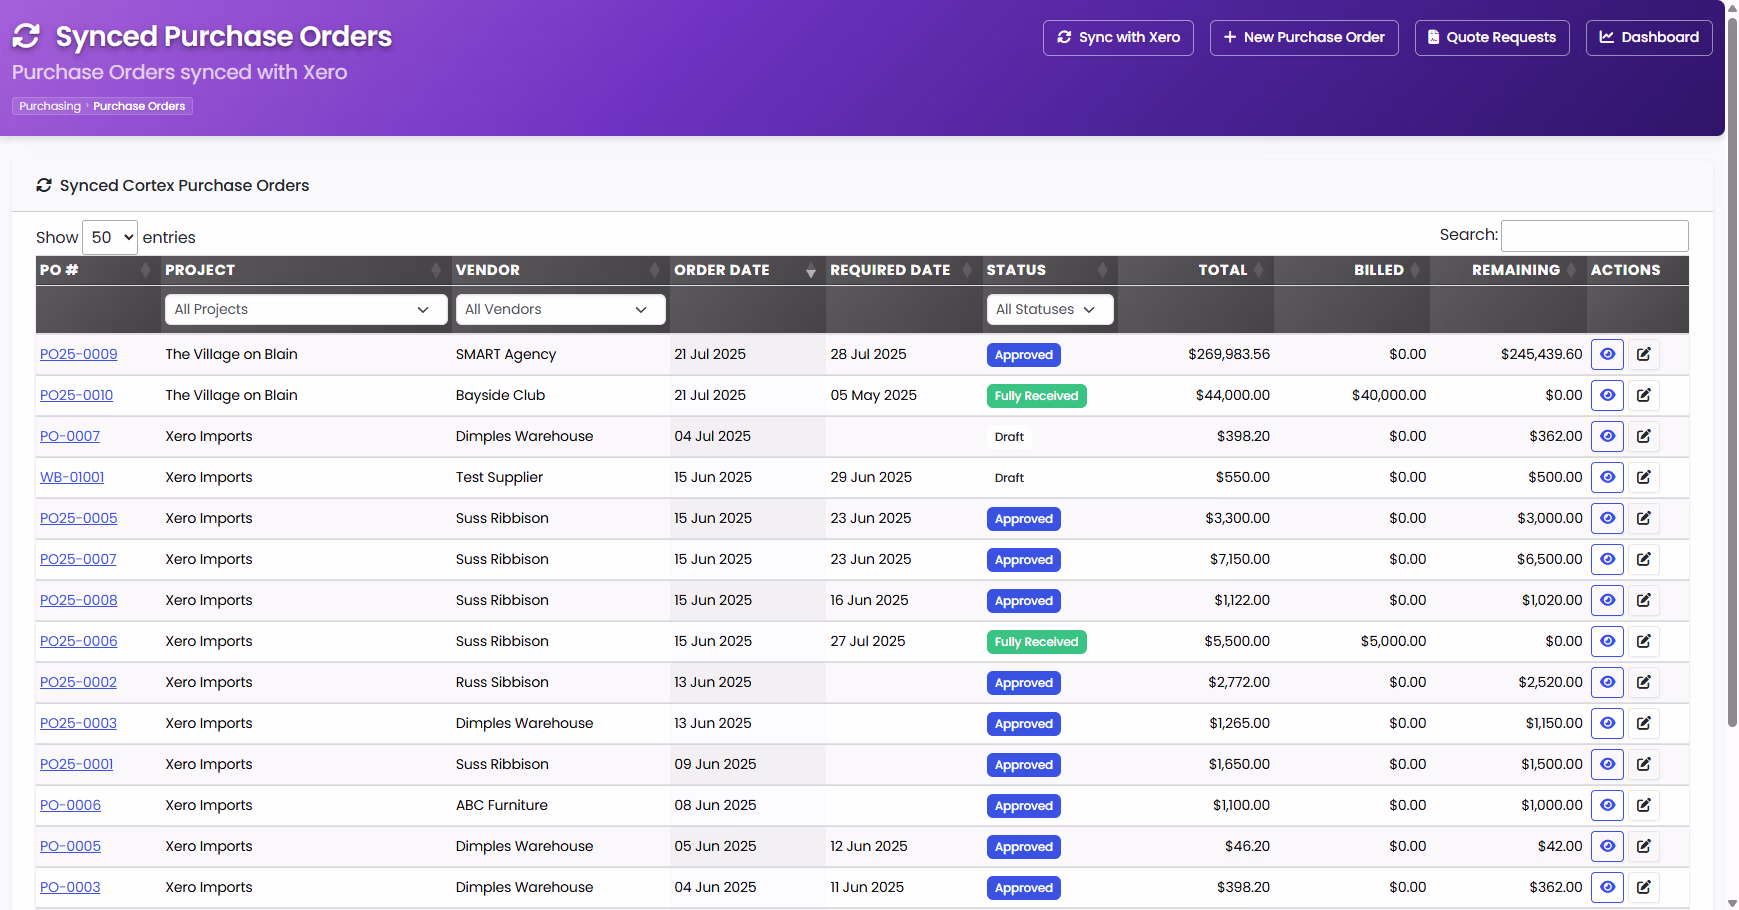Edit purchase order PO25-0002
The height and width of the screenshot is (910, 1739).
1643,682
